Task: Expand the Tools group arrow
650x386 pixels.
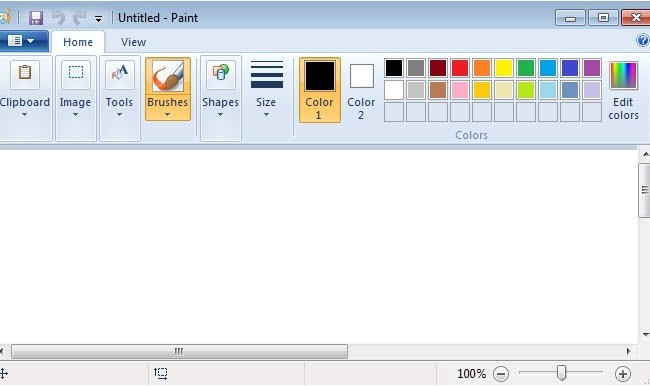Action: pos(119,115)
